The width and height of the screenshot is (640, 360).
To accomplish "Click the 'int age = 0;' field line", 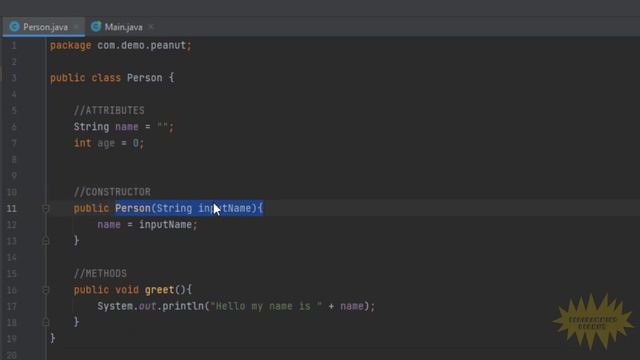I will 109,143.
